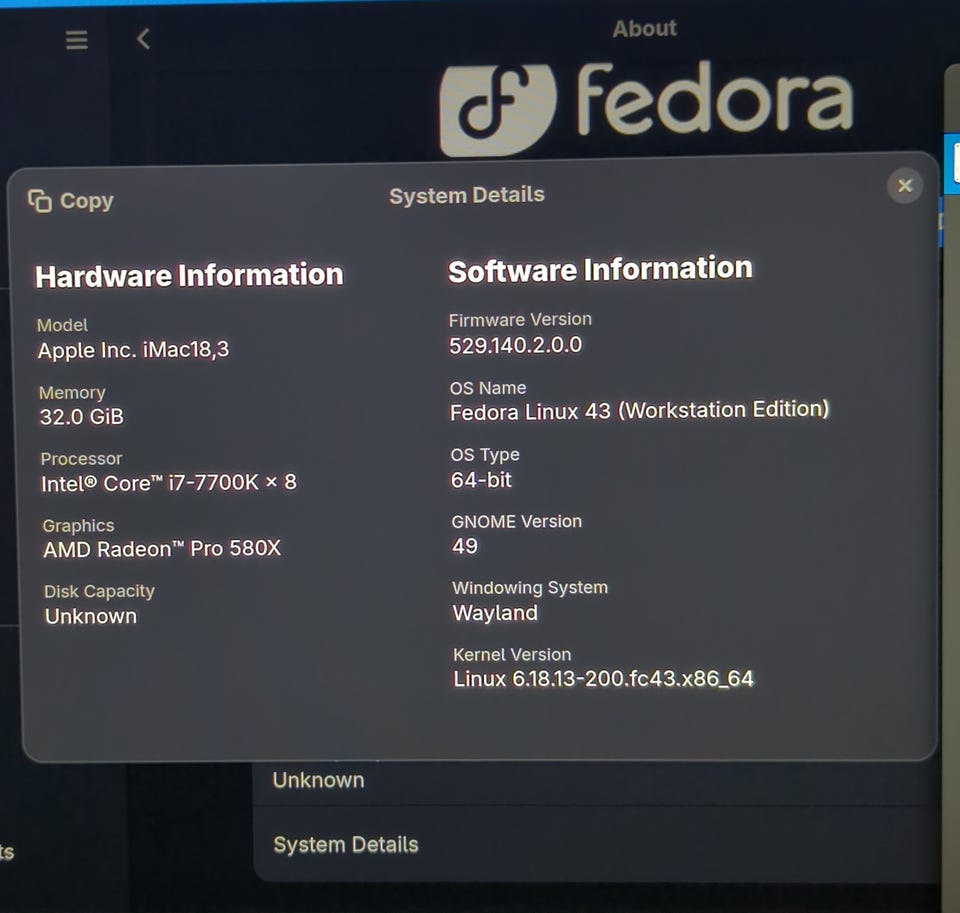Click the 'Kernel Version' label
The image size is (960, 913).
tap(512, 655)
